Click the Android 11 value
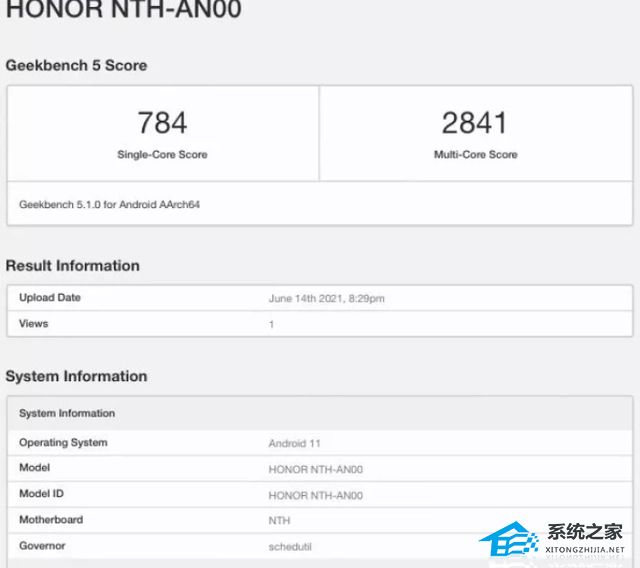This screenshot has height=568, width=640. [x=294, y=444]
